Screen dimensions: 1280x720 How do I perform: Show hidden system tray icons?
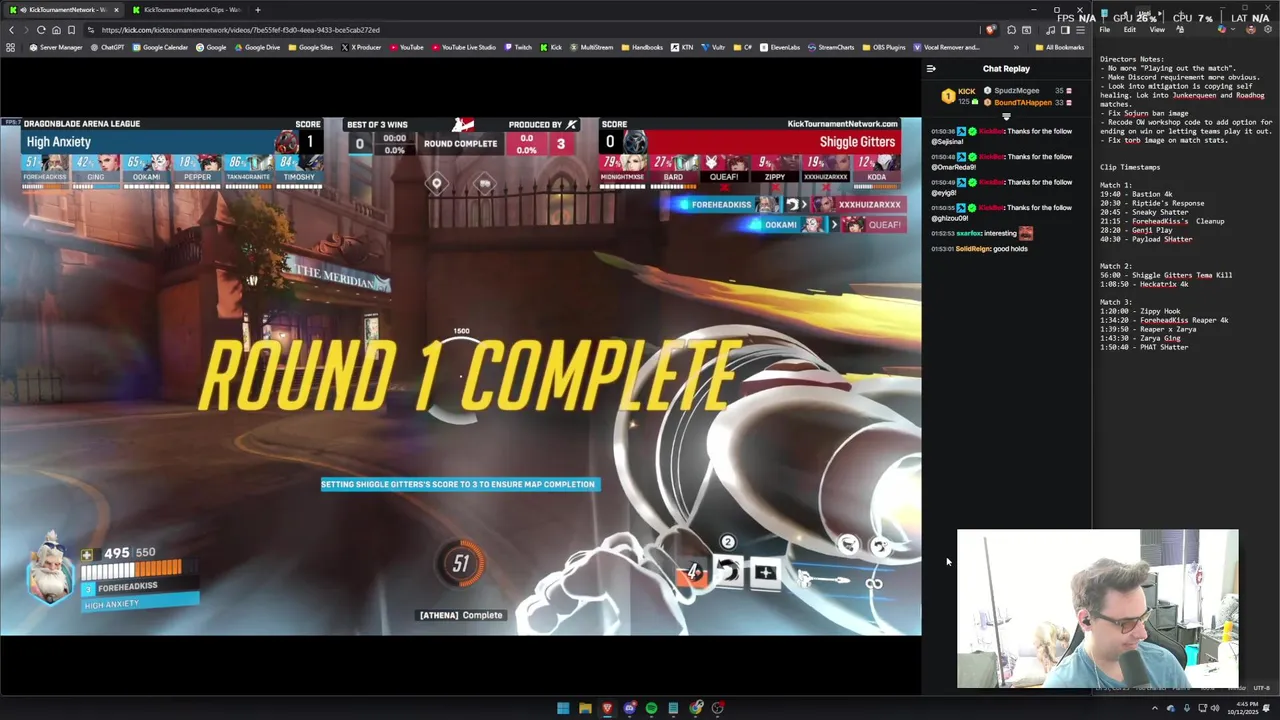click(1154, 708)
